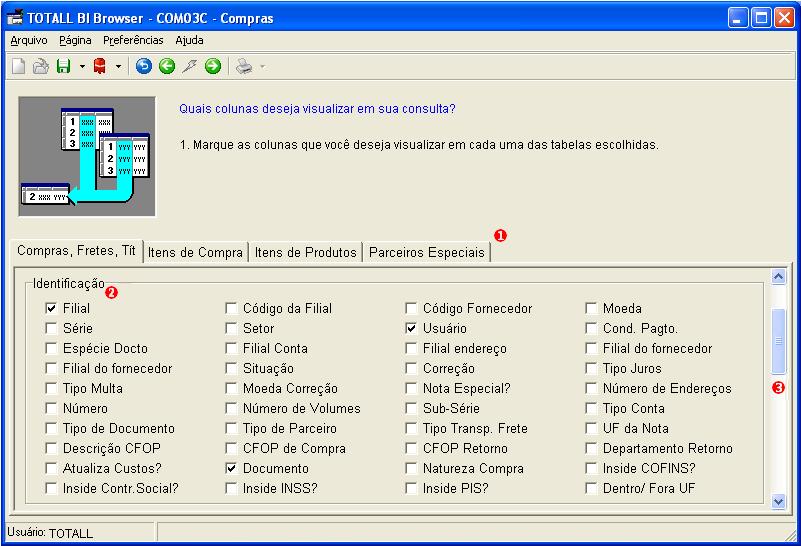This screenshot has width=801, height=546.
Task: Go forward with green right arrow
Action: coord(213,66)
